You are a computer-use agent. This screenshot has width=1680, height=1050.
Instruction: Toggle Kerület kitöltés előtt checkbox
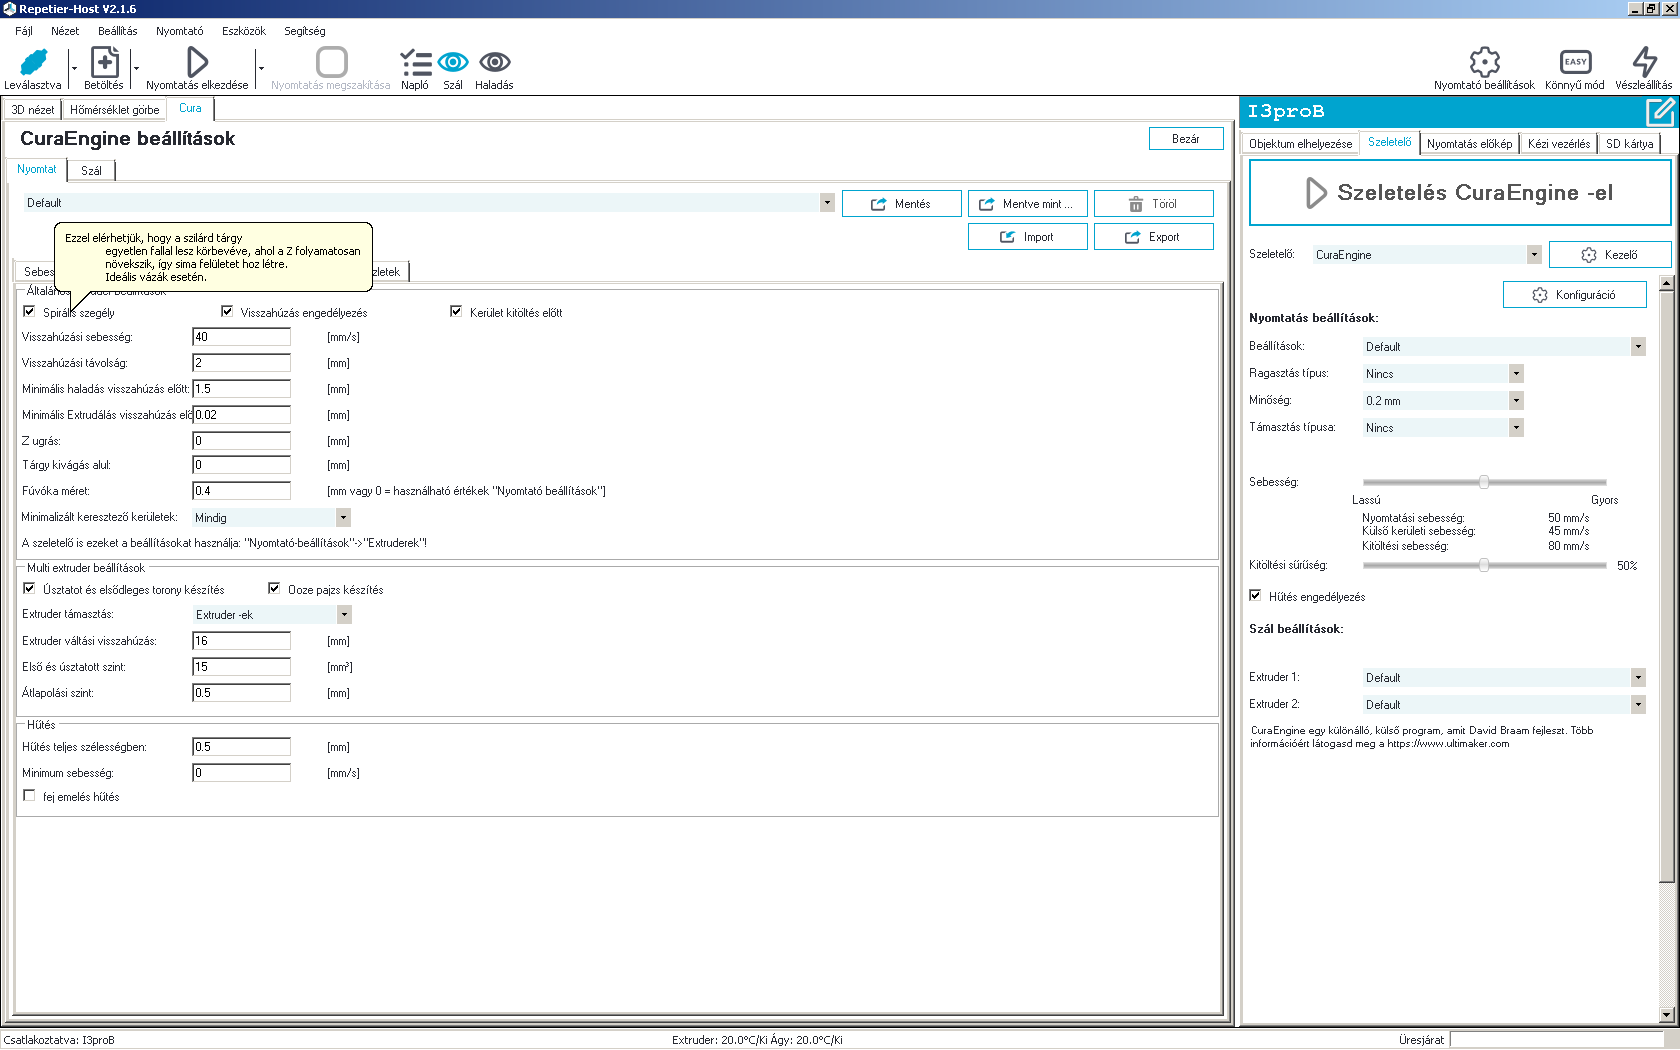pyautogui.click(x=456, y=312)
